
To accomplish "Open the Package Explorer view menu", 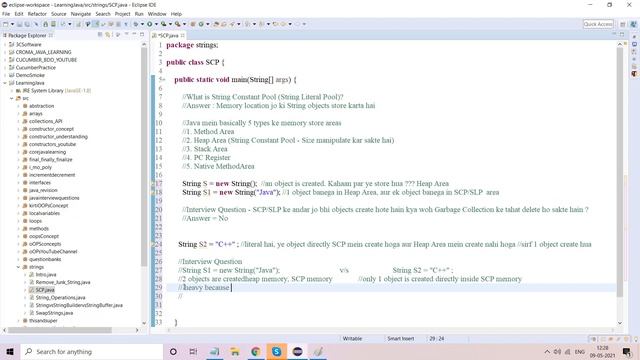I will (126, 35).
